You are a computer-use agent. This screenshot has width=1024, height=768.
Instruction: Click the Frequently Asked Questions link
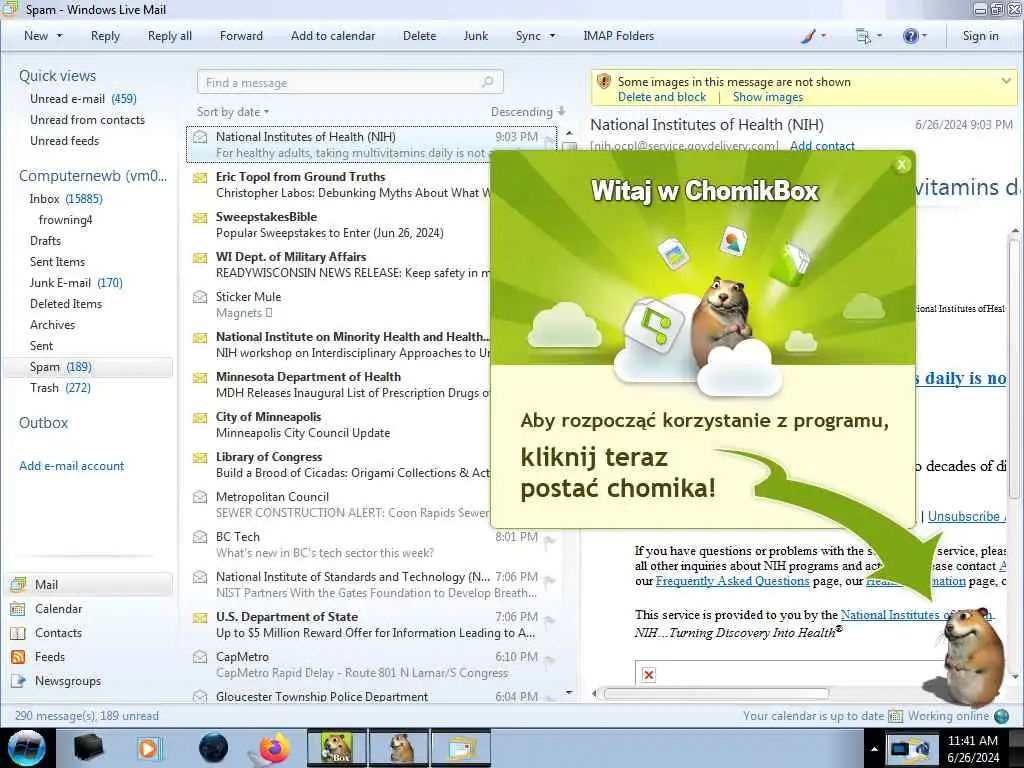pyautogui.click(x=732, y=581)
